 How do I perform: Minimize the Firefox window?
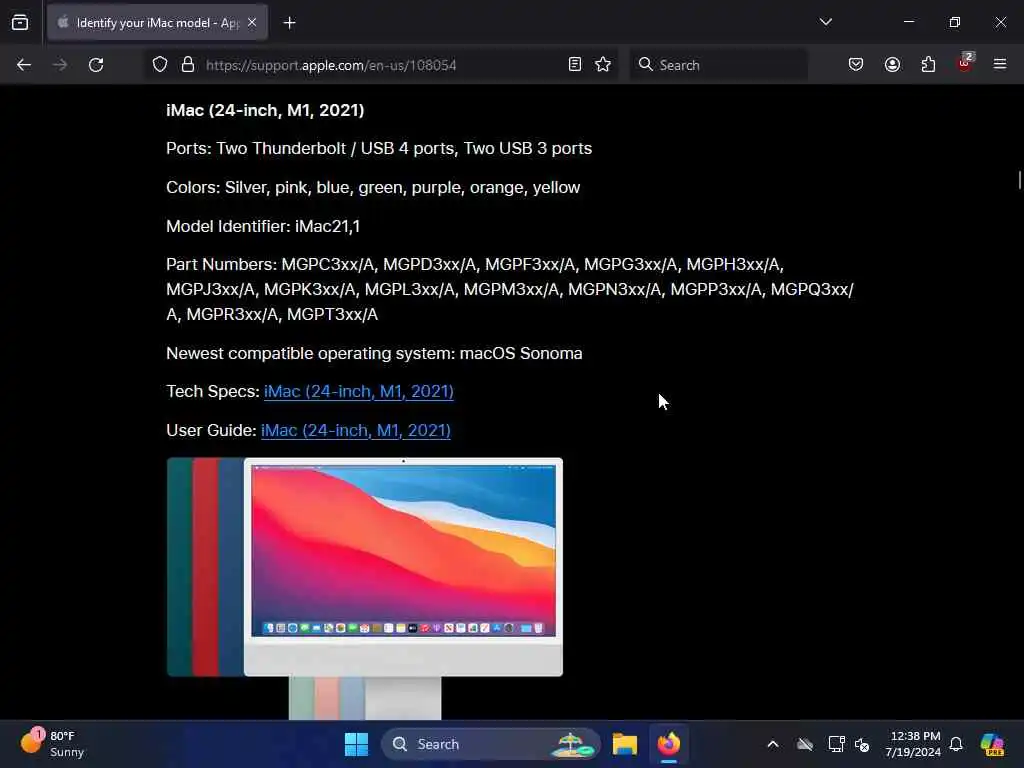click(909, 22)
